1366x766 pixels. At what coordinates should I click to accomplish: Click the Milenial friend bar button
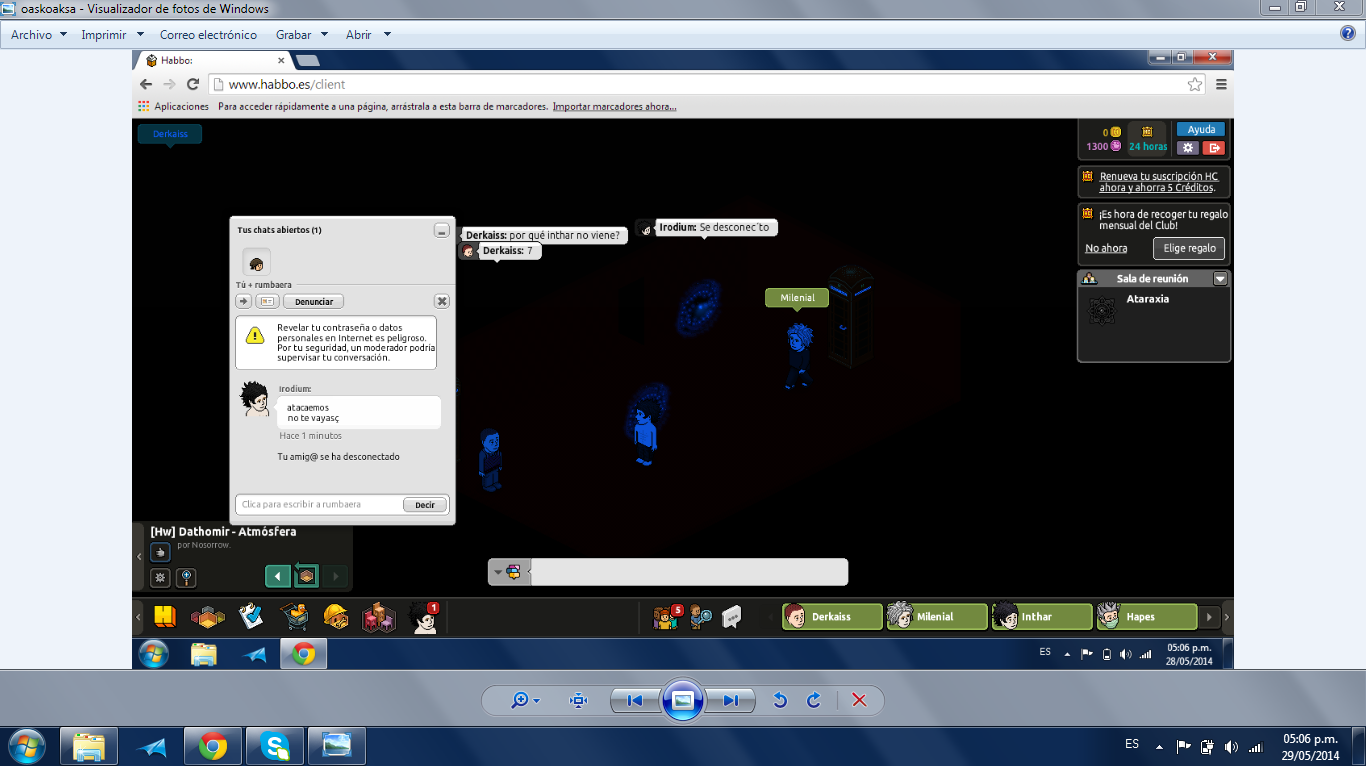point(937,617)
